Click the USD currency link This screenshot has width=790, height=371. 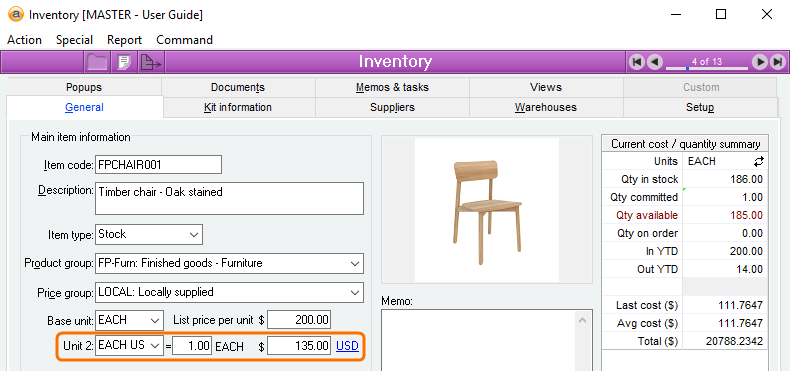click(x=347, y=346)
